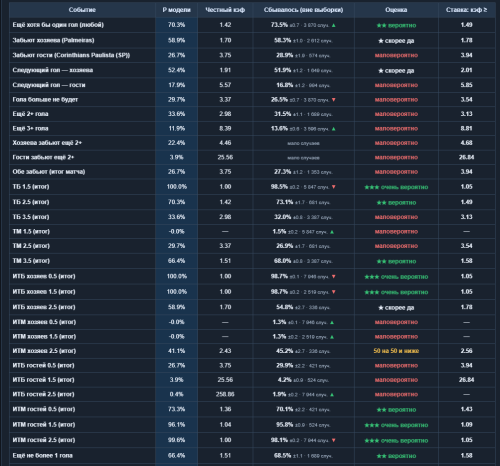This screenshot has width=500, height=466.
Task: Click the 'Ещё не более 1 гола' row
Action: [x=252, y=456]
